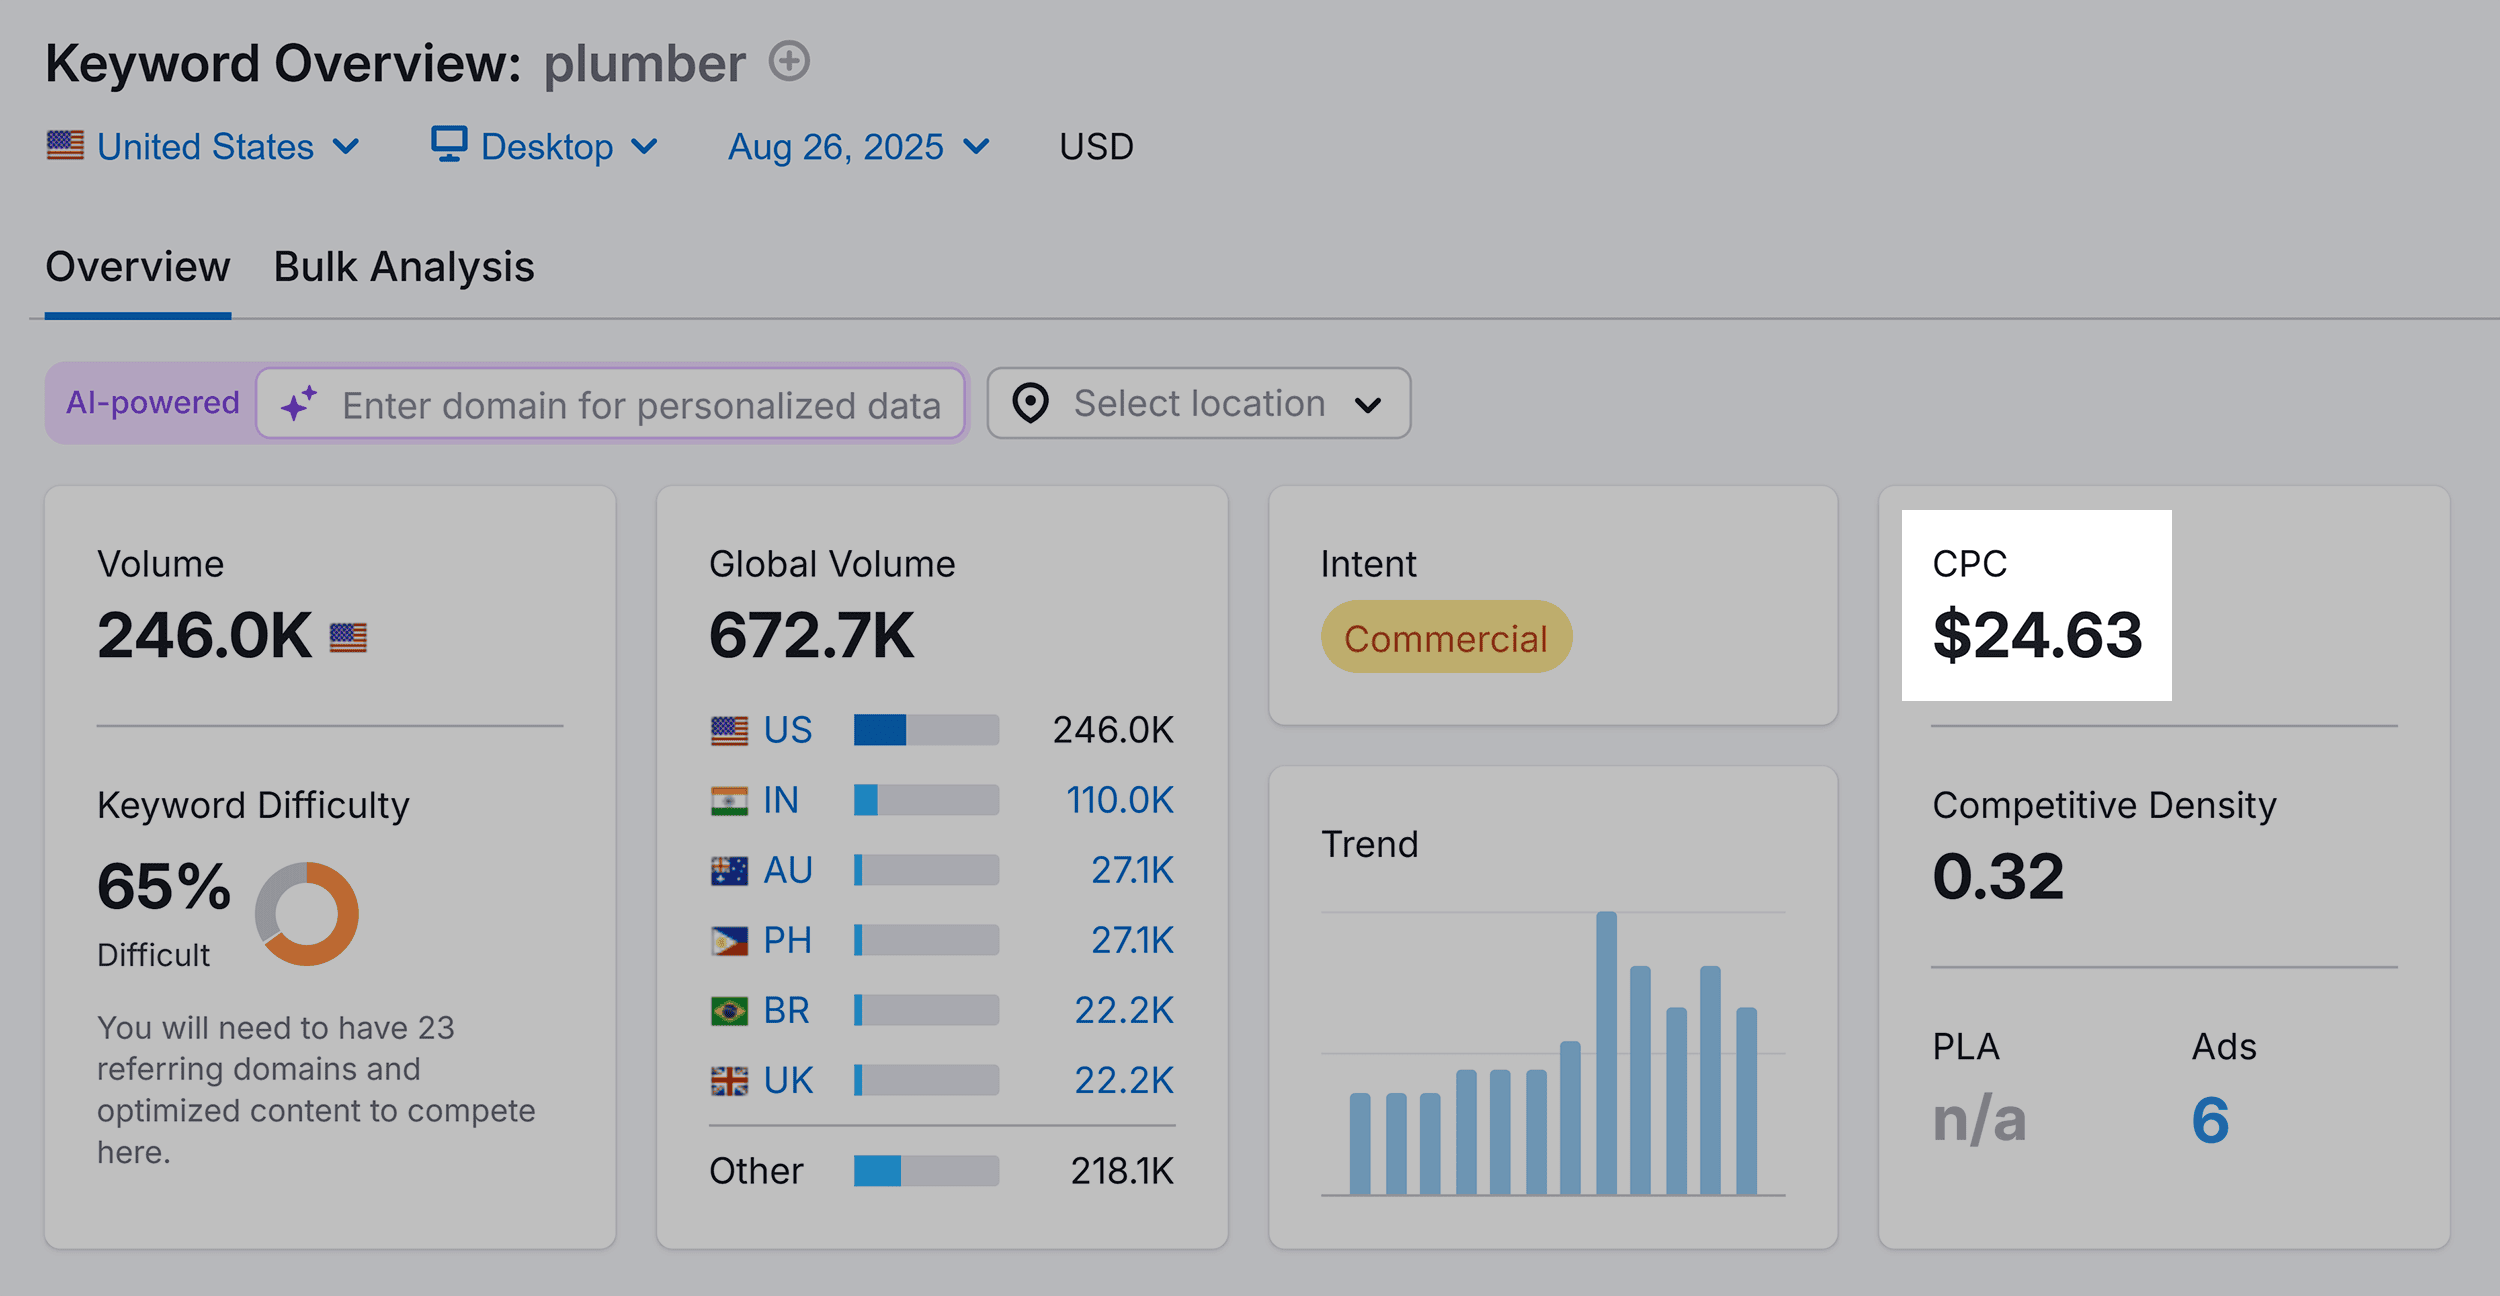Click the IN volume link 110.0K
Image resolution: width=2500 pixels, height=1296 pixels.
[x=1119, y=800]
